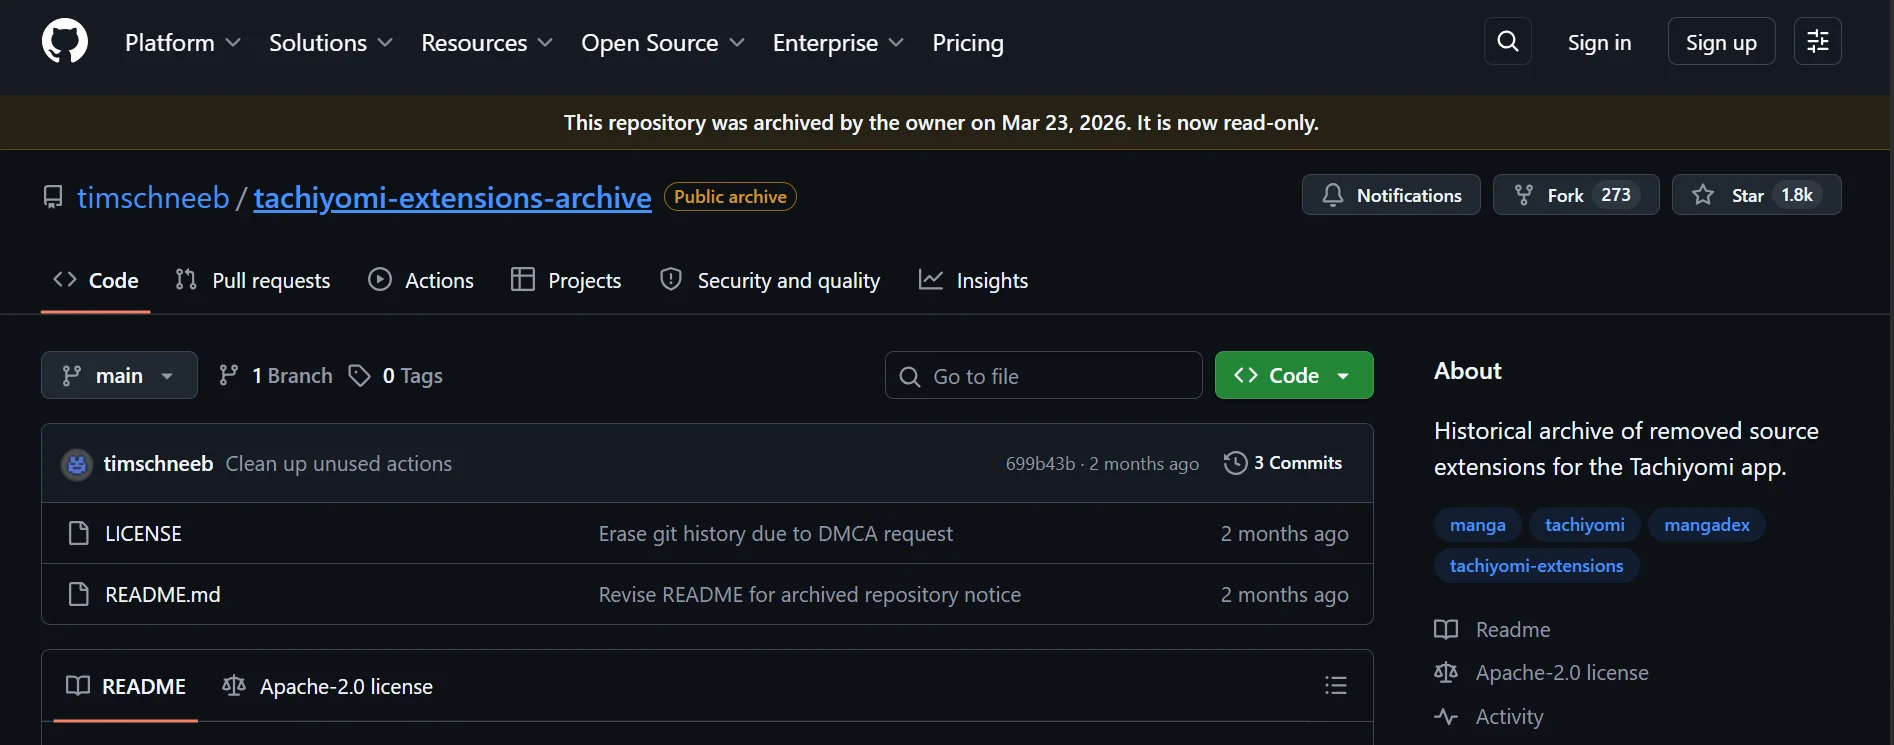Click the Public archive badge

coord(730,197)
